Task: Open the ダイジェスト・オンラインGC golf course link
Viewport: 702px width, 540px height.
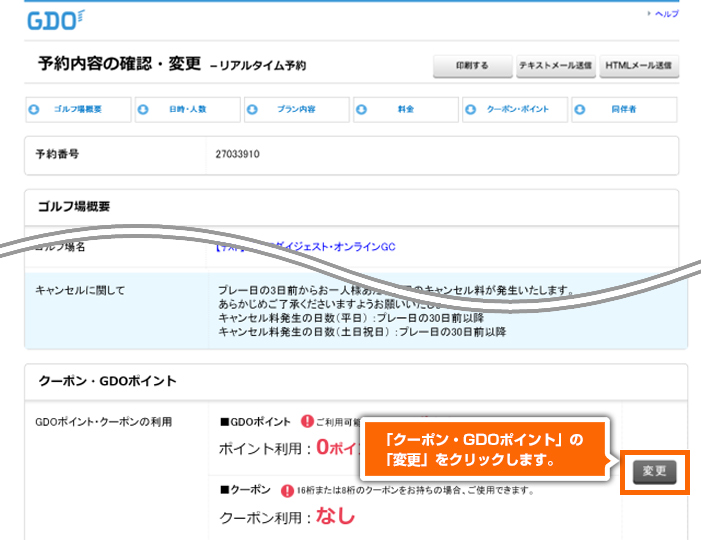Action: click(x=306, y=247)
